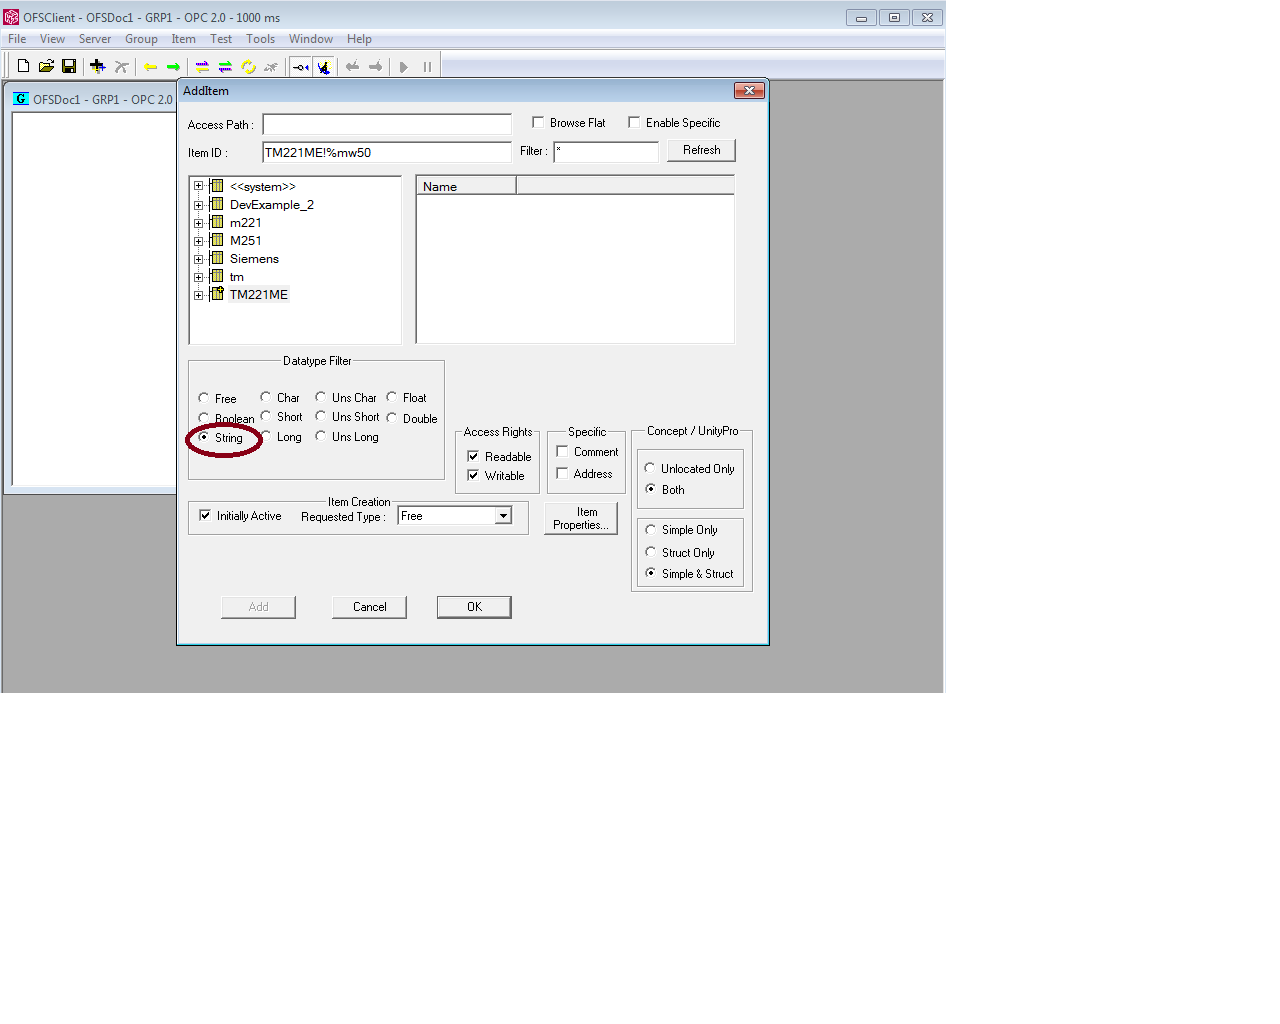Click the yellow circular refresh arrows icon
1280x1024 pixels.
click(248, 67)
